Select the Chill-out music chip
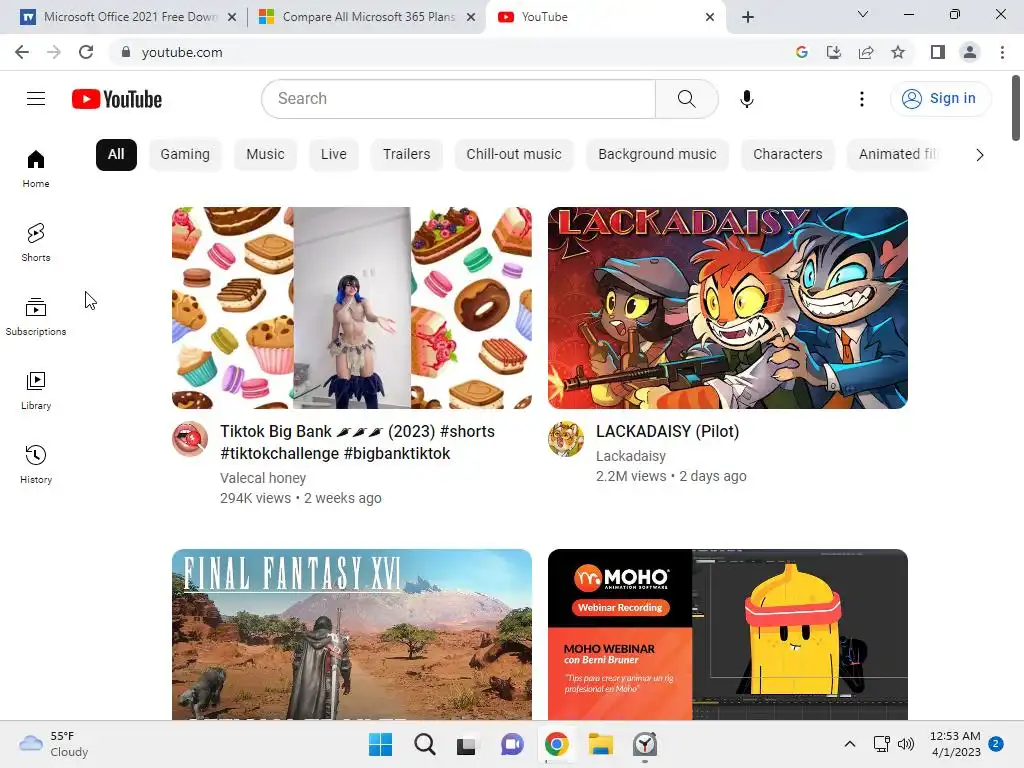 point(514,155)
